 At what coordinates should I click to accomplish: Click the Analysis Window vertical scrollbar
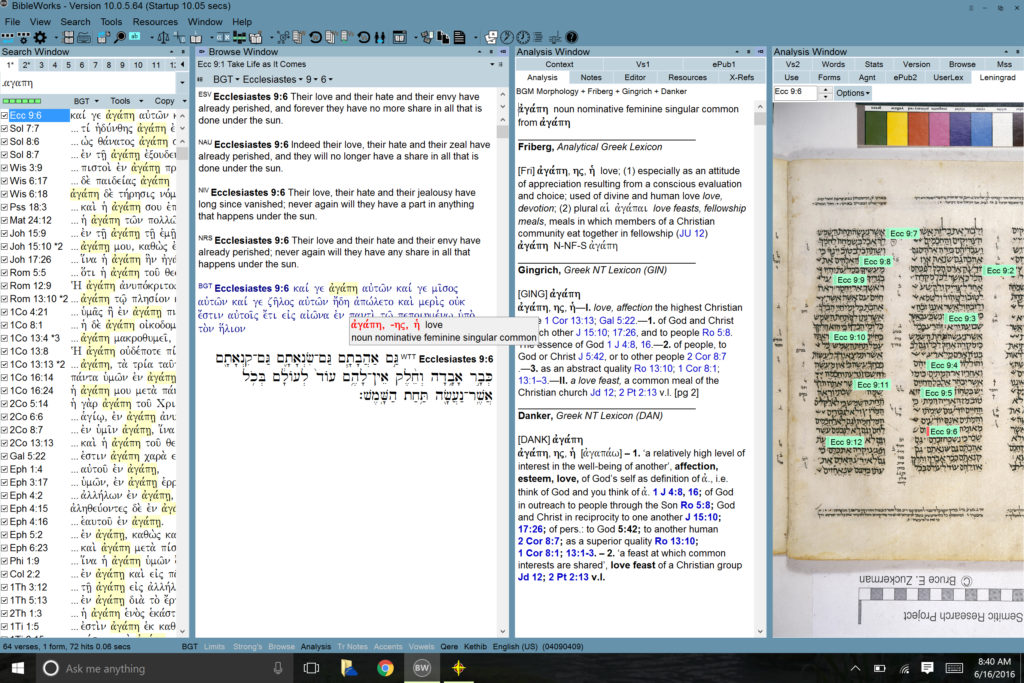760,369
